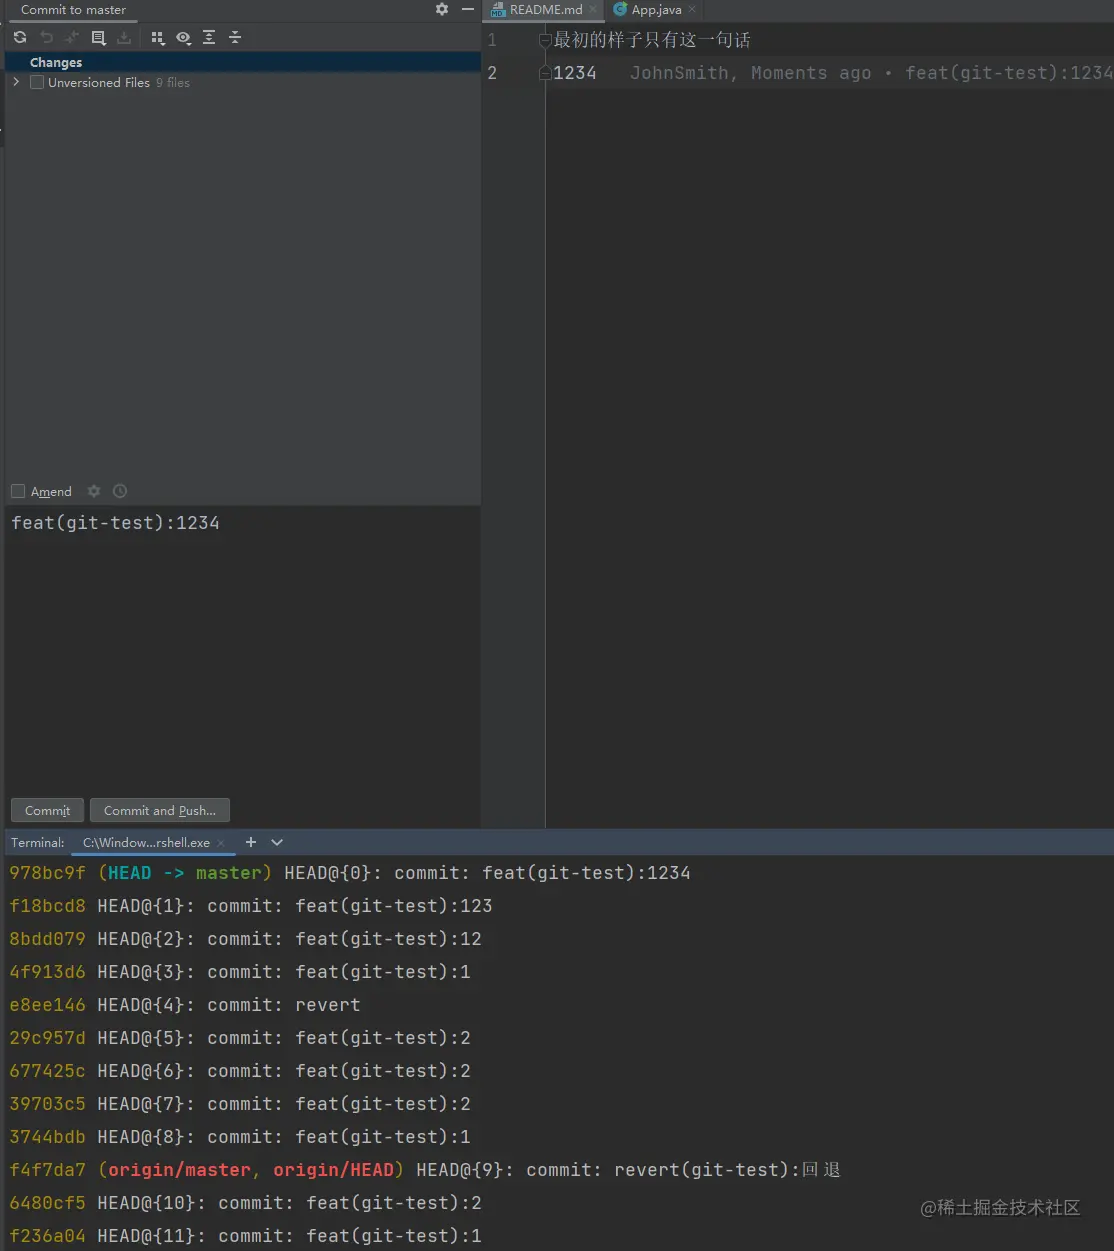
Task: Click hash 8bdd079 in terminal
Action: click(48, 939)
